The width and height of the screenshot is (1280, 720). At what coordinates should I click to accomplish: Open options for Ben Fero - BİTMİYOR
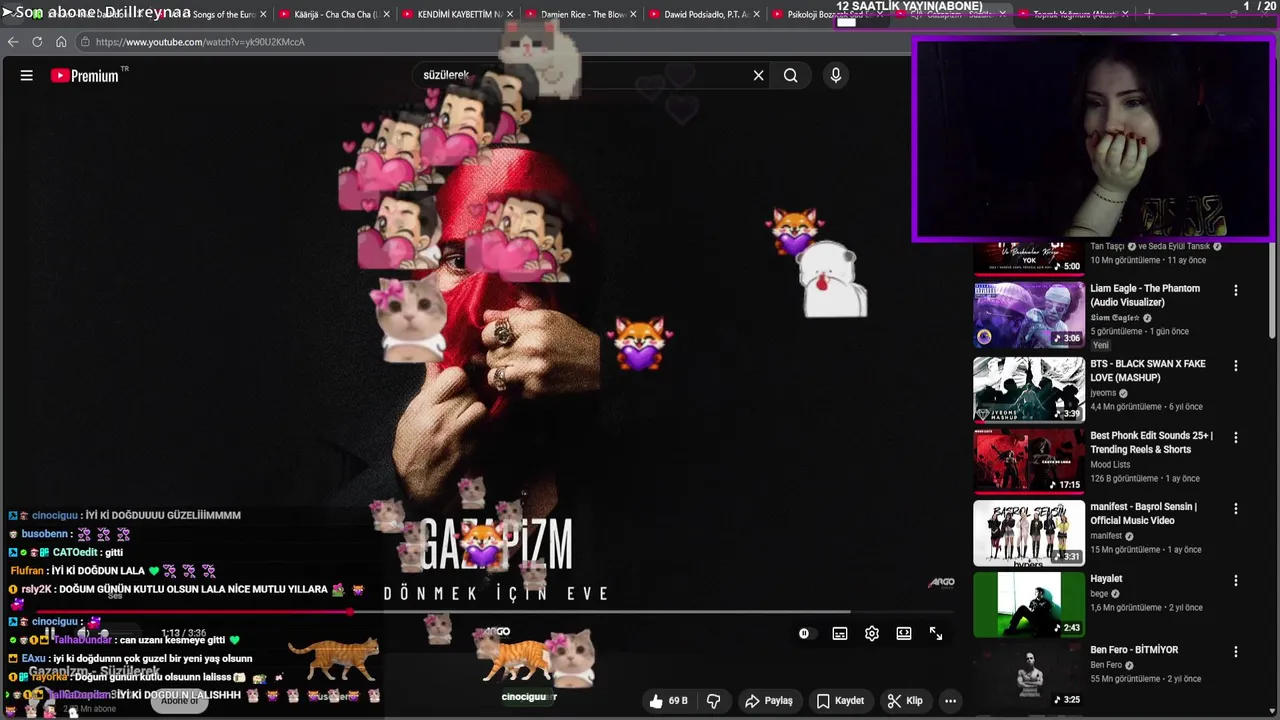(1236, 652)
